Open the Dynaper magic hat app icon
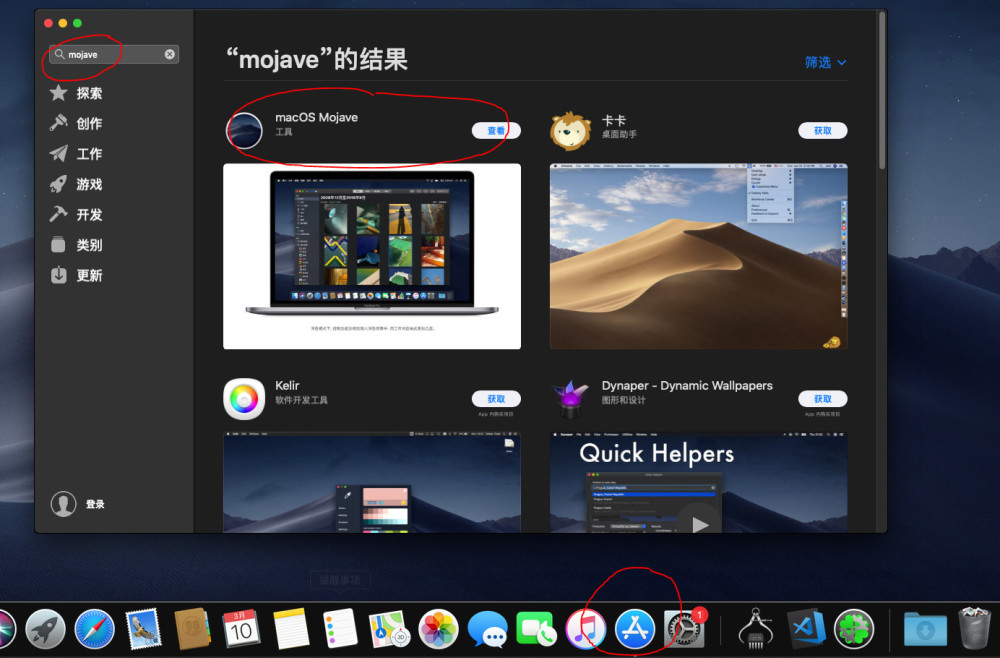Viewport: 1000px width, 658px height. [570, 399]
